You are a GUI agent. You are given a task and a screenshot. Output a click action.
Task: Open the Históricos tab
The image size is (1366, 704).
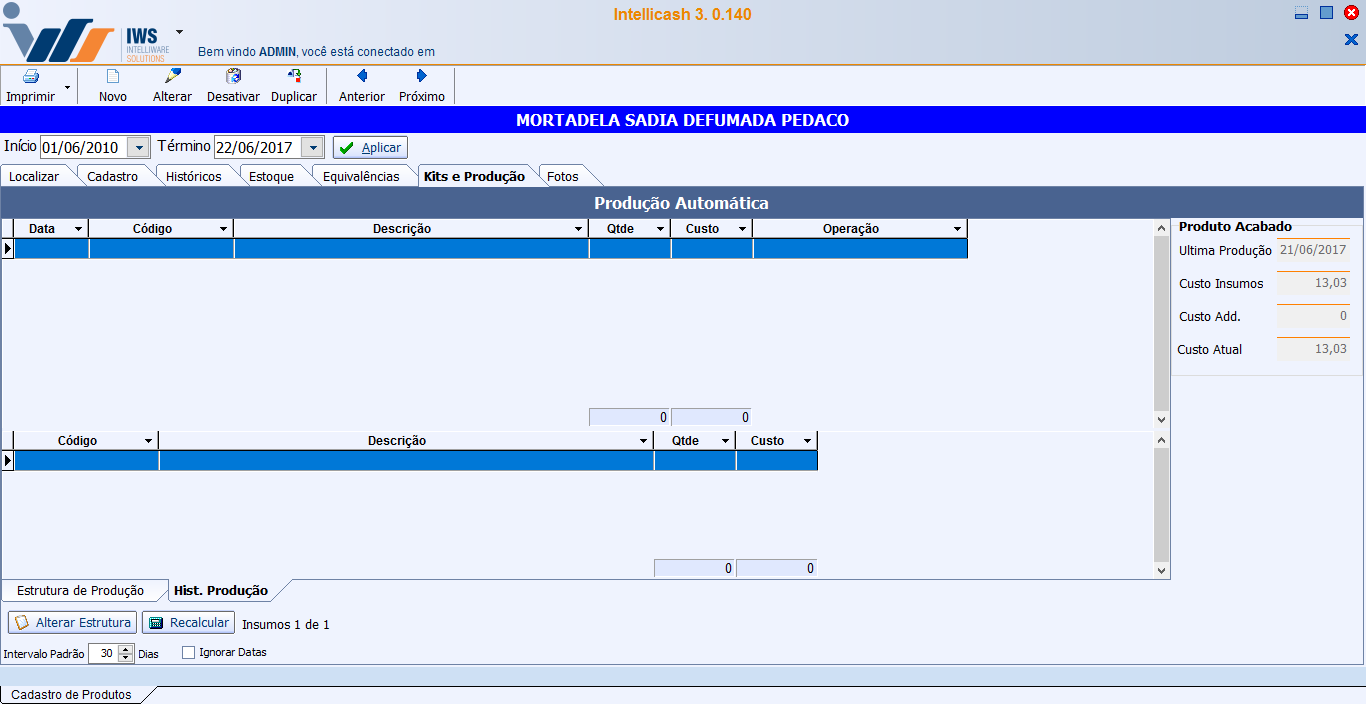point(194,176)
